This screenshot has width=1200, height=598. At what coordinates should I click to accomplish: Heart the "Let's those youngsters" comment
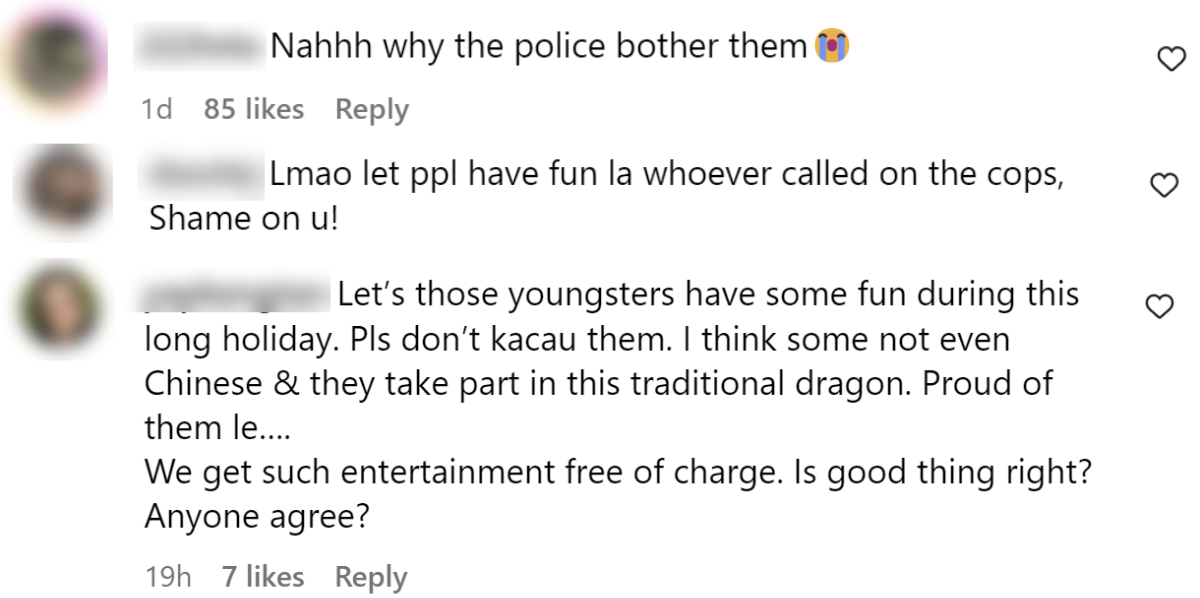tap(1158, 307)
